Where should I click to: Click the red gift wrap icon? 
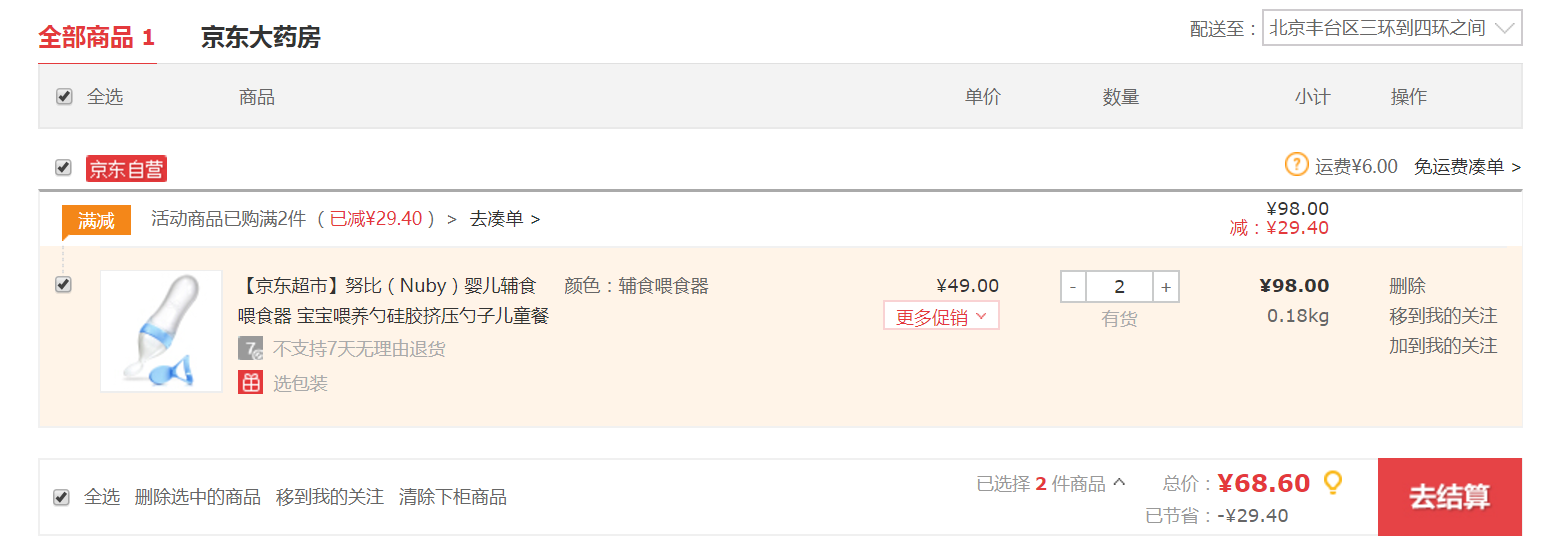point(250,382)
